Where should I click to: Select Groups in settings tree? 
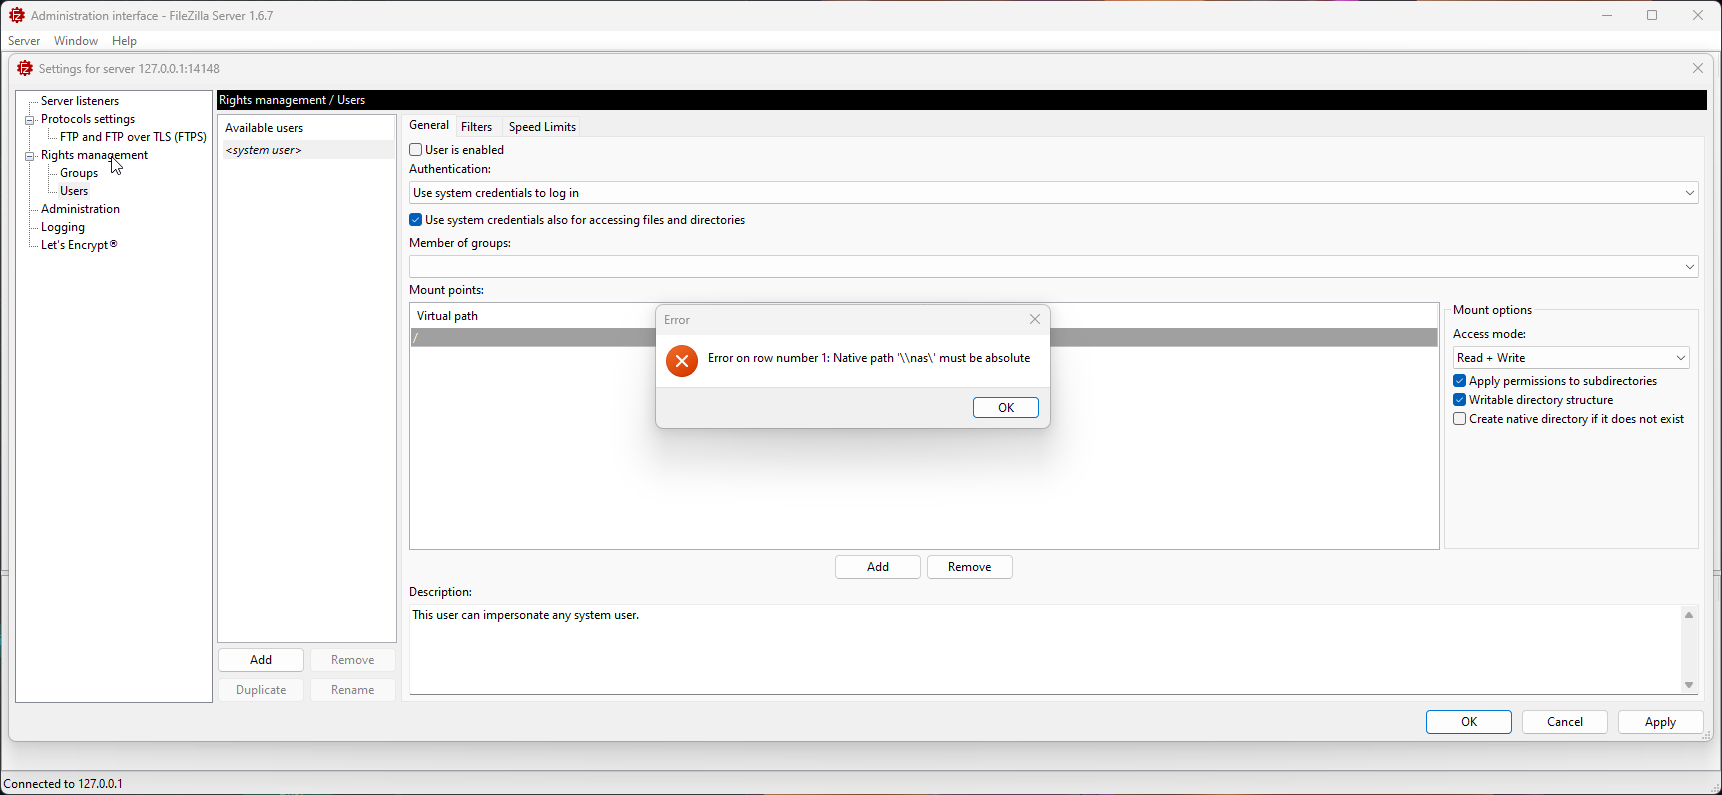point(79,173)
